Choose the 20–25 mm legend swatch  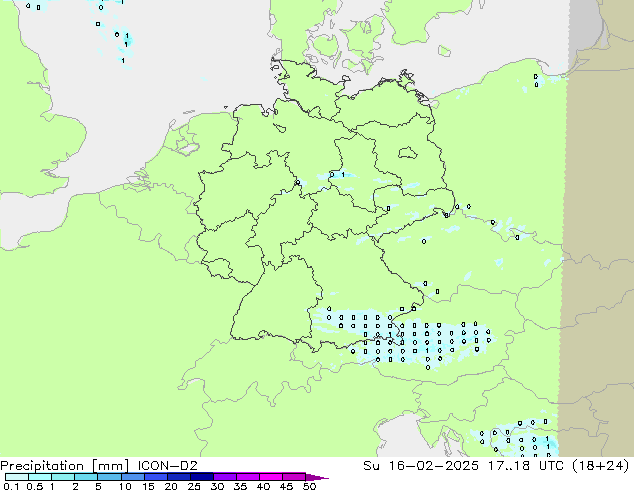pos(178,477)
